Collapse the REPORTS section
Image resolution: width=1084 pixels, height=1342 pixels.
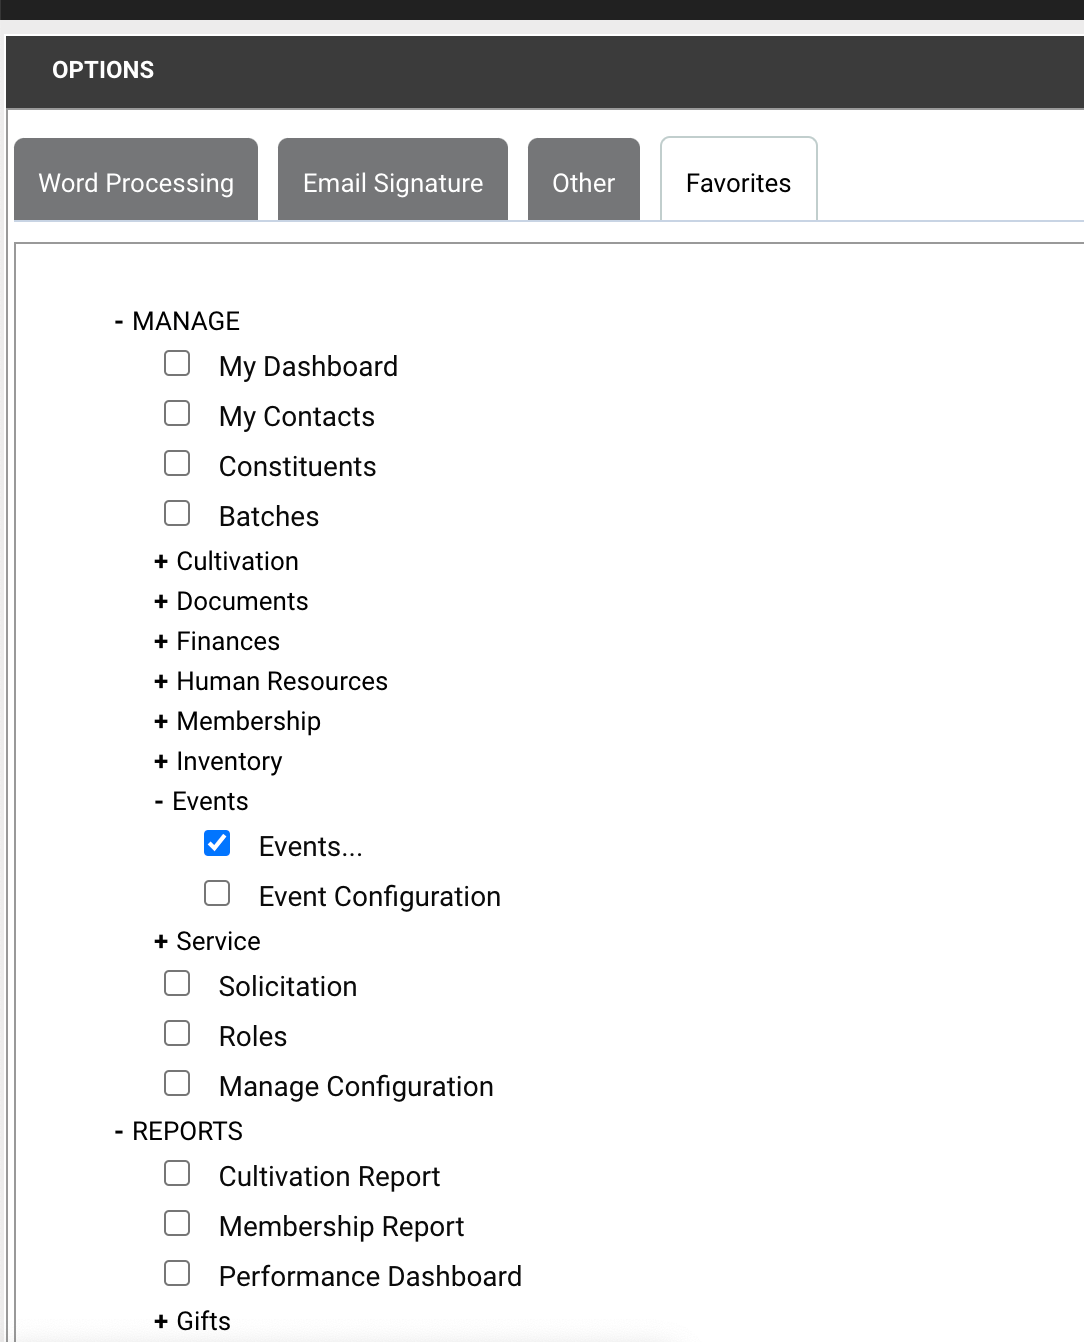tap(119, 1131)
